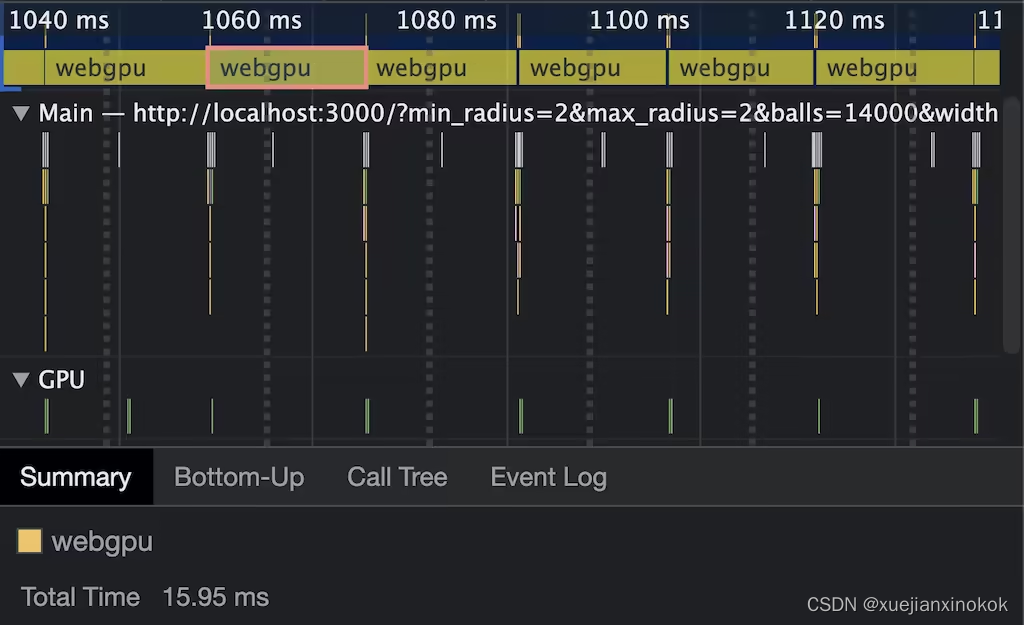
Task: Click the webgpu name in Summary panel
Action: pyautogui.click(x=102, y=541)
